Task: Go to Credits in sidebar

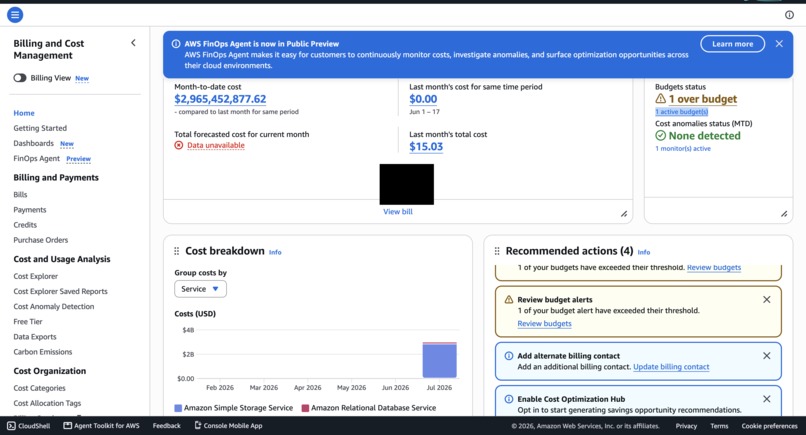Action: coord(25,225)
